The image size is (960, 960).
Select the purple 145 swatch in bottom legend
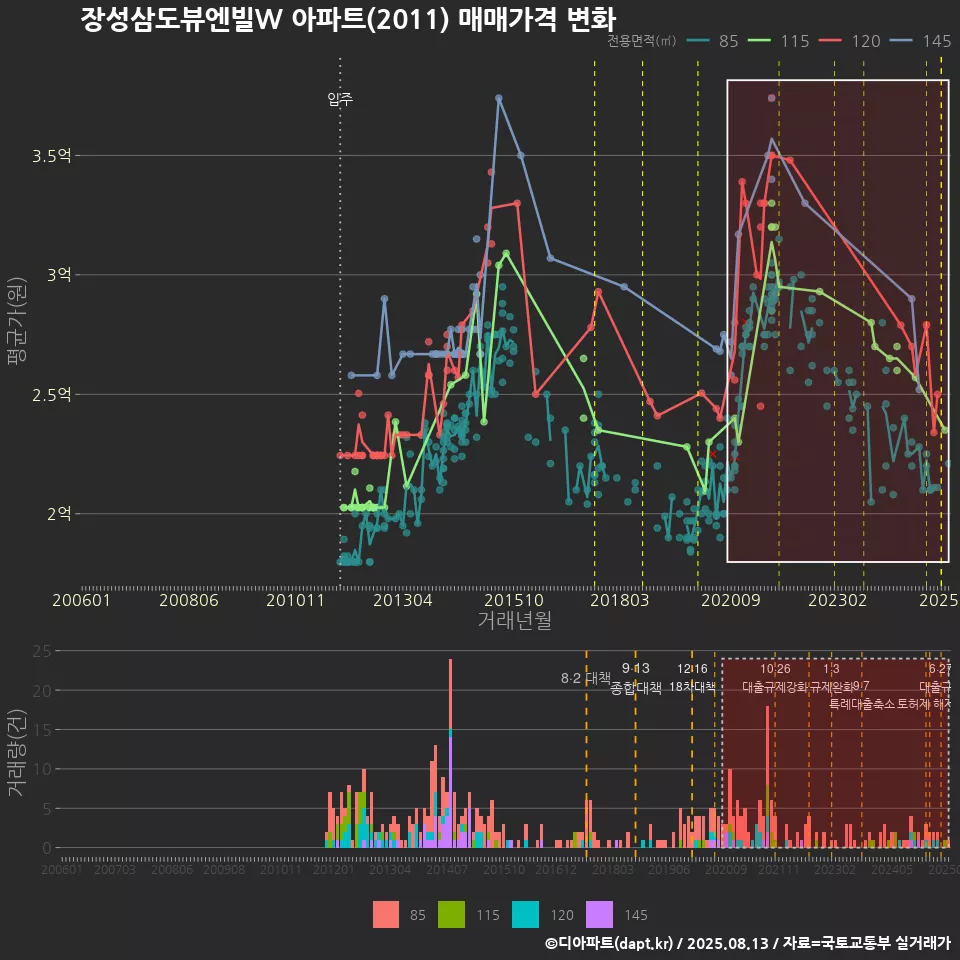tap(599, 915)
